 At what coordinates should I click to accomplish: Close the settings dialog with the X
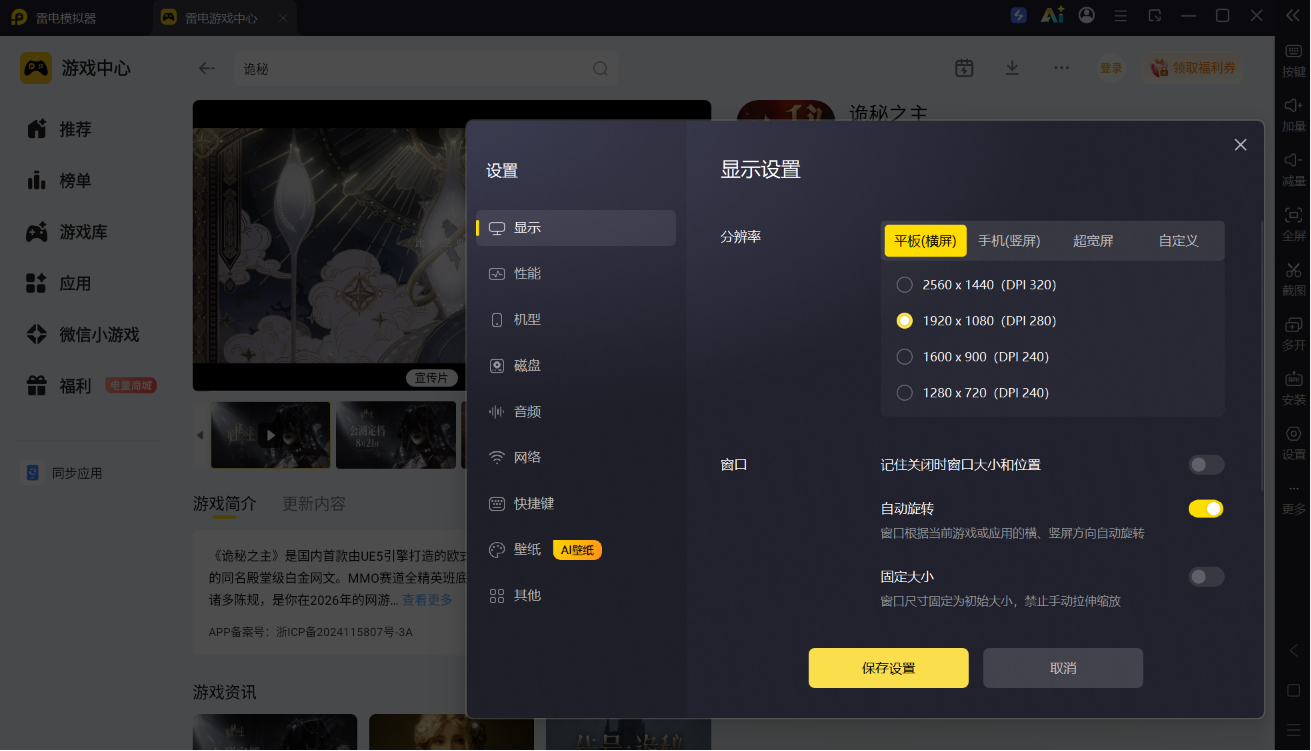pos(1240,145)
